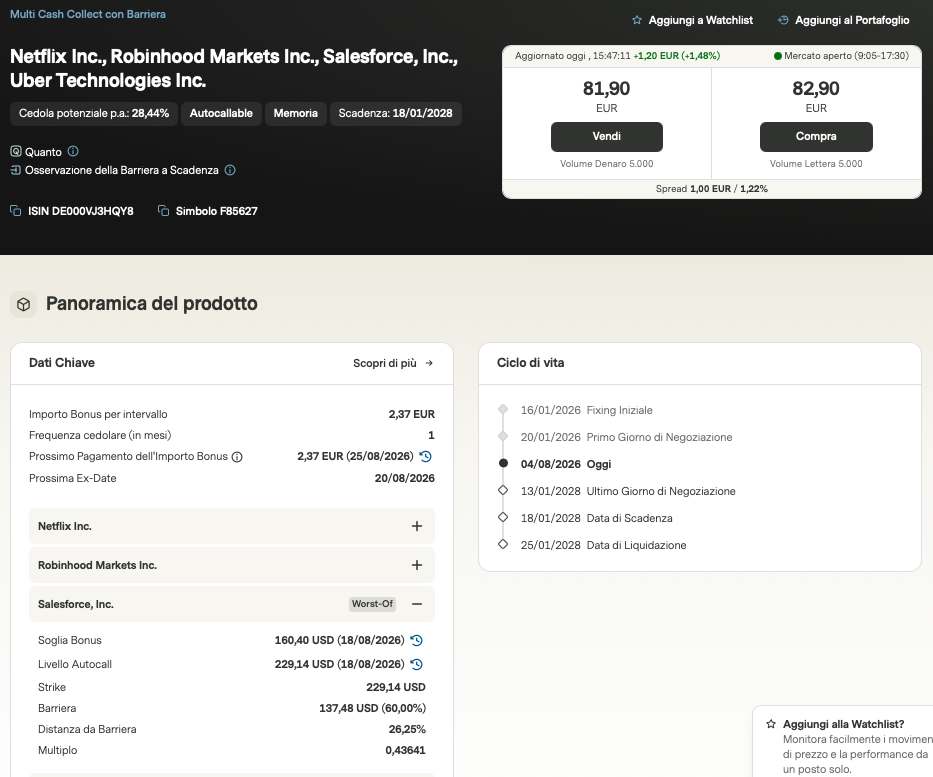Click Cedola potenziale p.a. 28,44% tag
Image resolution: width=933 pixels, height=777 pixels.
pos(94,113)
